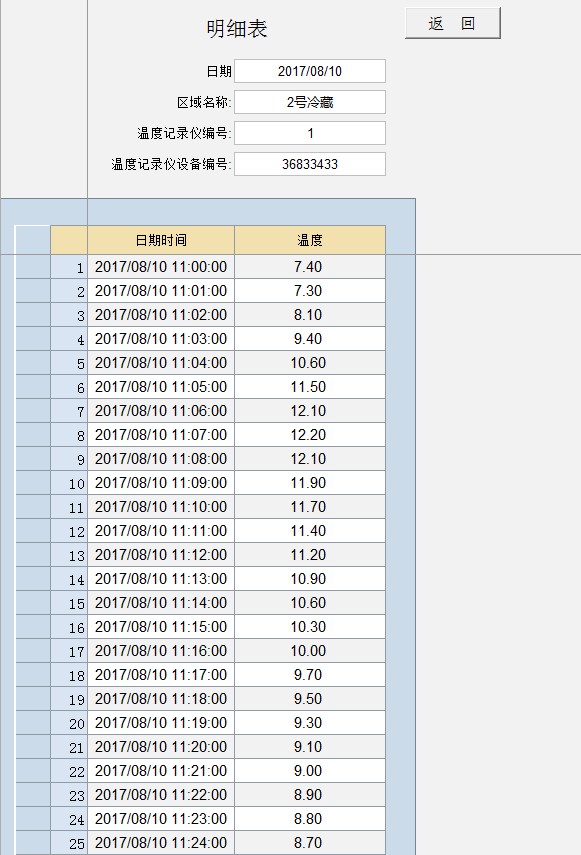Select the temperature cell 7.30
The image size is (581, 855).
310,291
